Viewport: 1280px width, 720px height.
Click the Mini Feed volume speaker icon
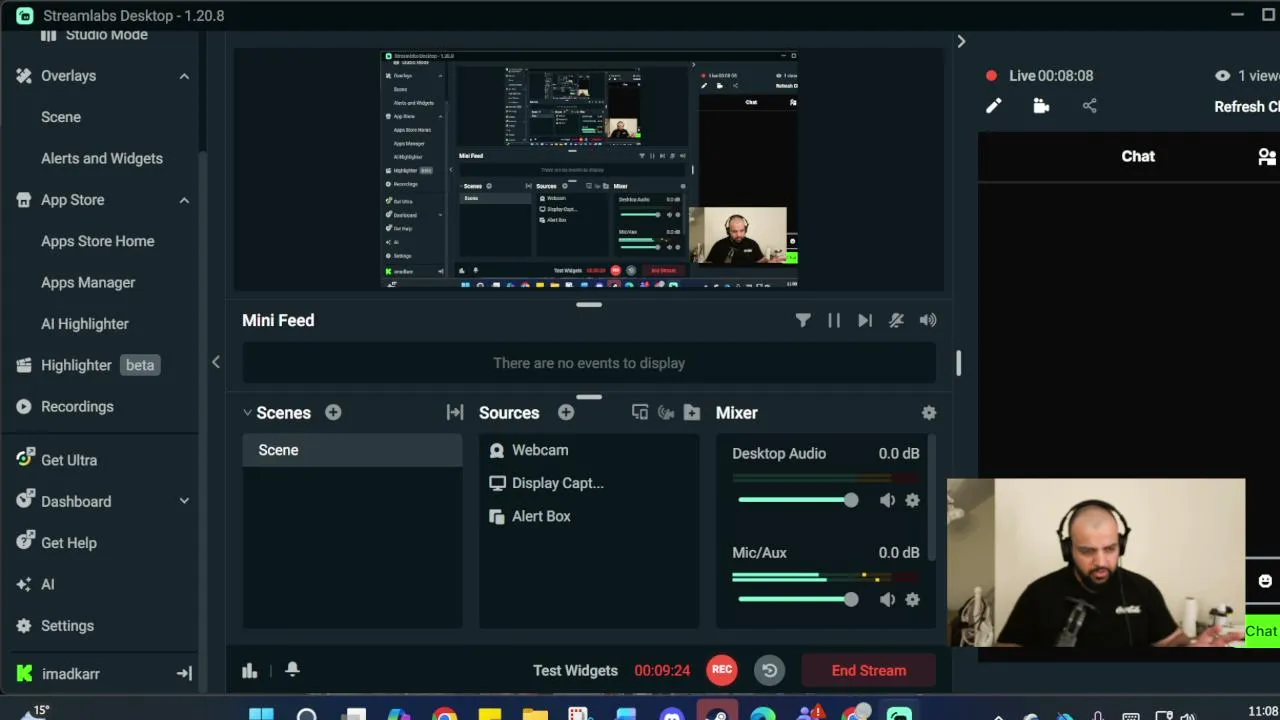tap(928, 320)
